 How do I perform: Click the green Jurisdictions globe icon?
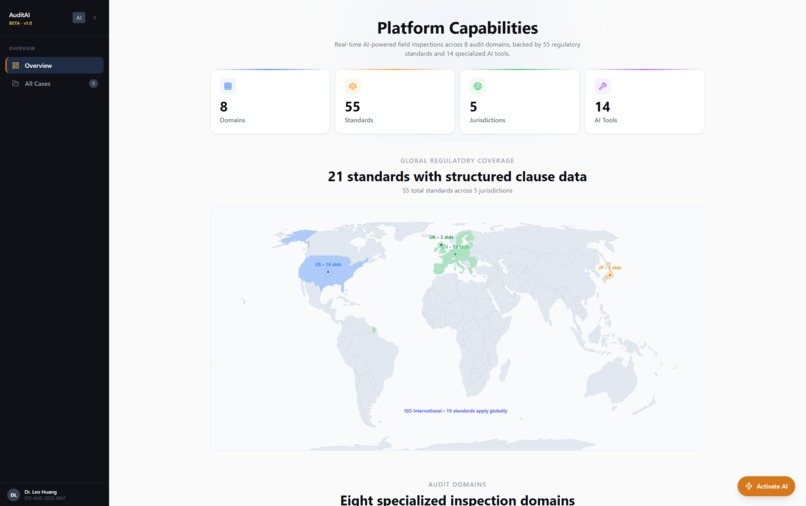click(x=478, y=86)
